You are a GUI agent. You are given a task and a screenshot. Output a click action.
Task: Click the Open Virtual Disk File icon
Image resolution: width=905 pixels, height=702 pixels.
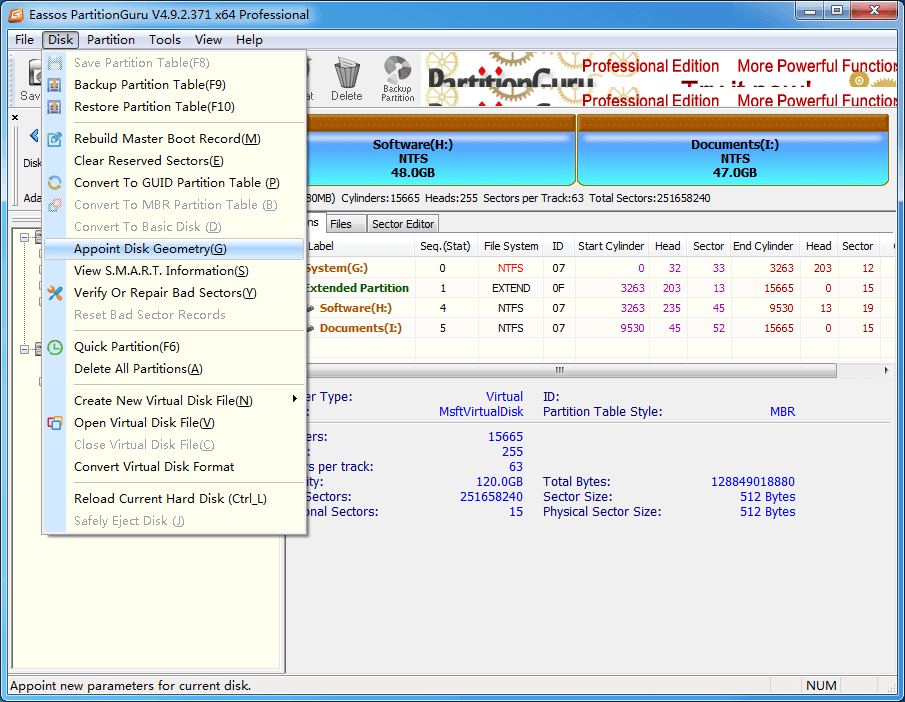(55, 423)
